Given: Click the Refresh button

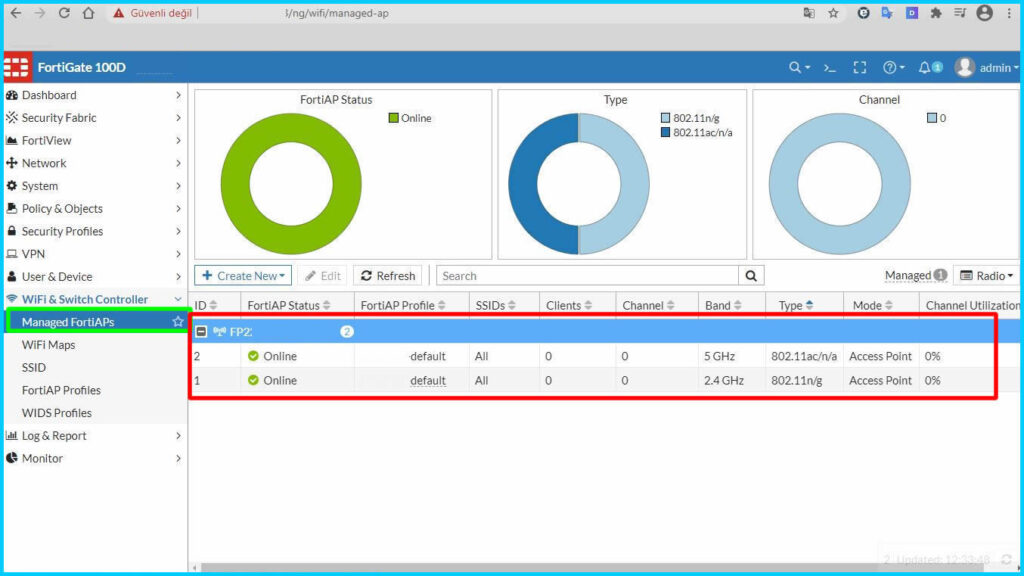Looking at the screenshot, I should pyautogui.click(x=388, y=276).
